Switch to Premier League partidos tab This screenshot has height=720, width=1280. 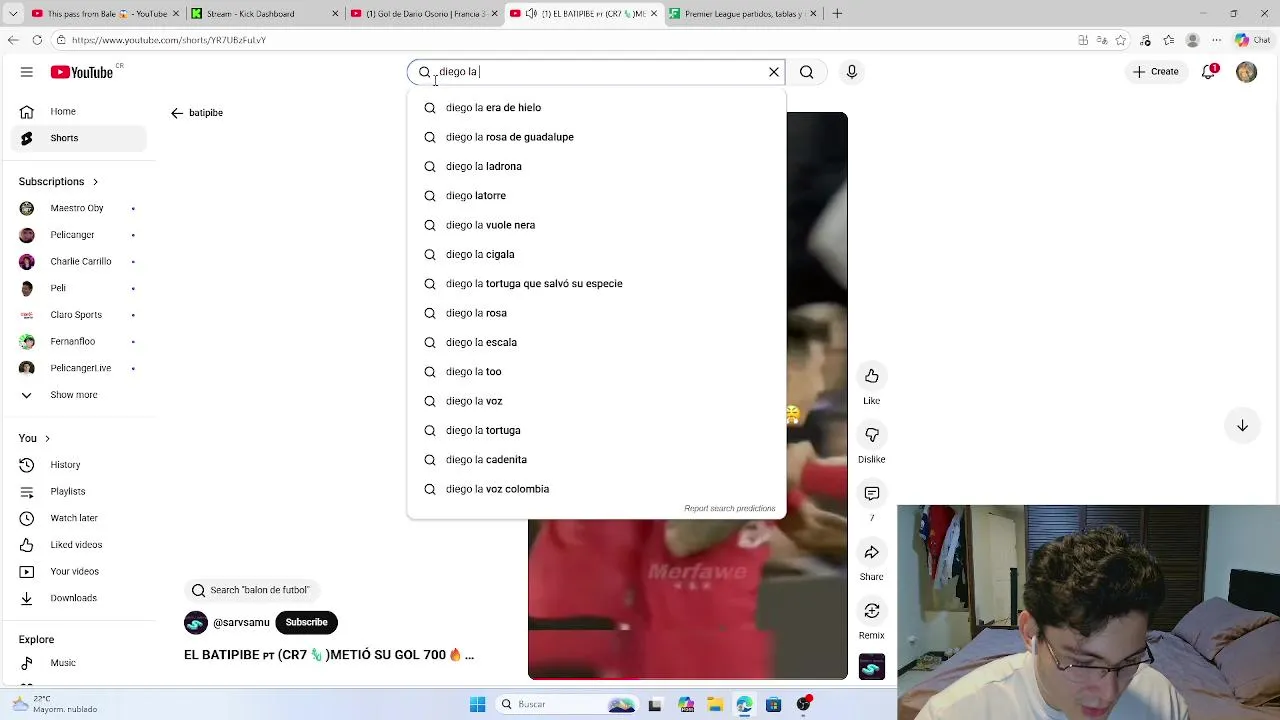click(743, 14)
